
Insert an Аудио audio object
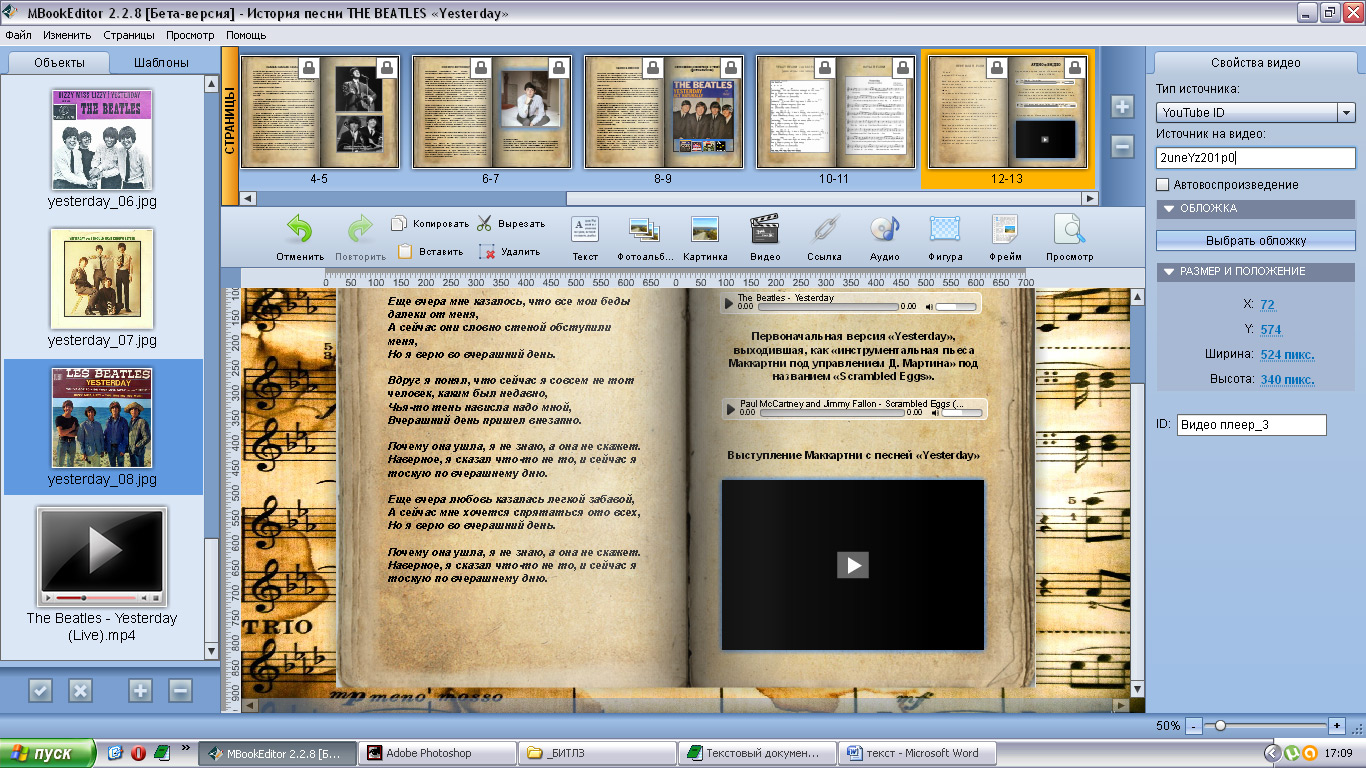point(884,238)
